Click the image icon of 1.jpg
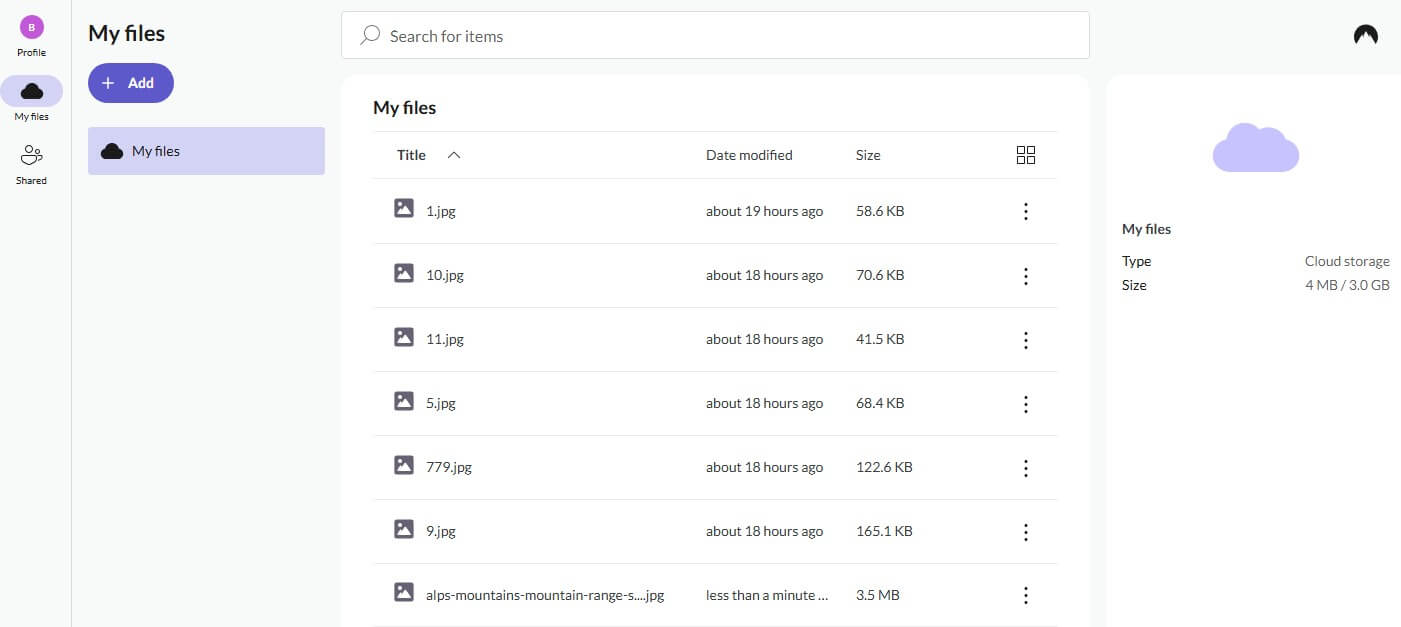This screenshot has width=1401, height=627. 404,209
